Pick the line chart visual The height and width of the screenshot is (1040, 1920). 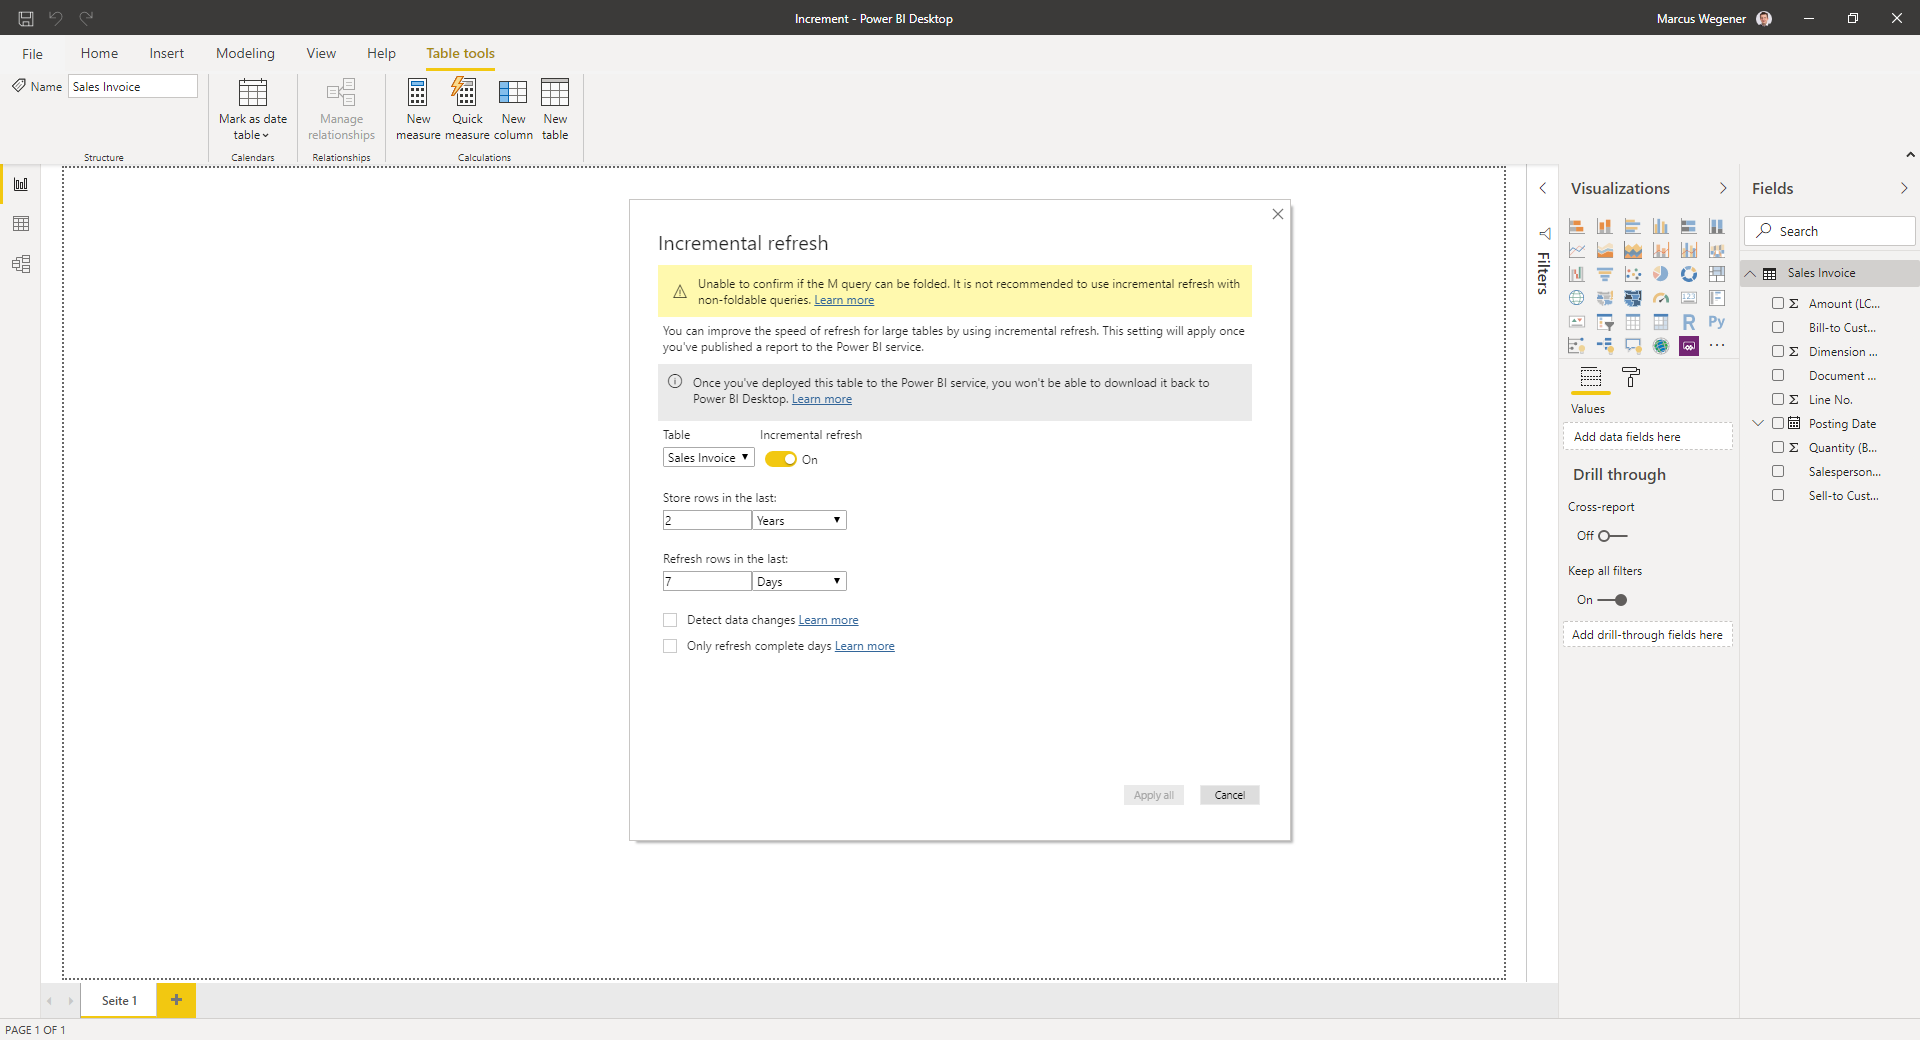(x=1577, y=250)
